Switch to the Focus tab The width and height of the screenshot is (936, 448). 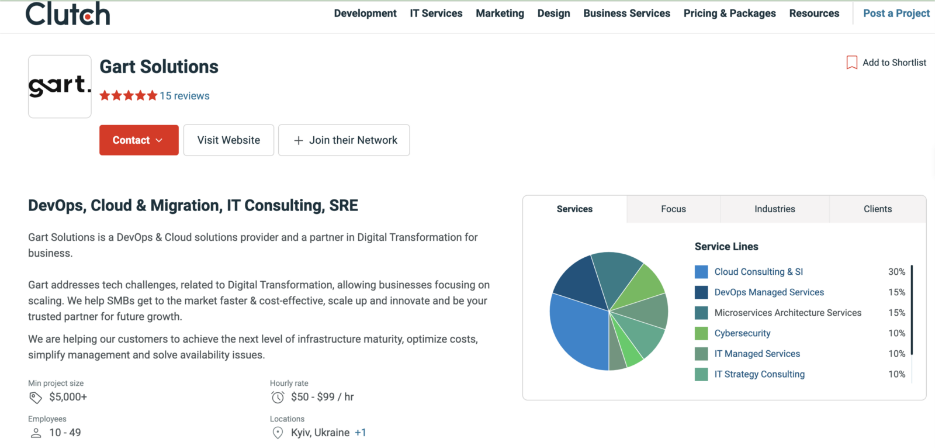tap(673, 209)
